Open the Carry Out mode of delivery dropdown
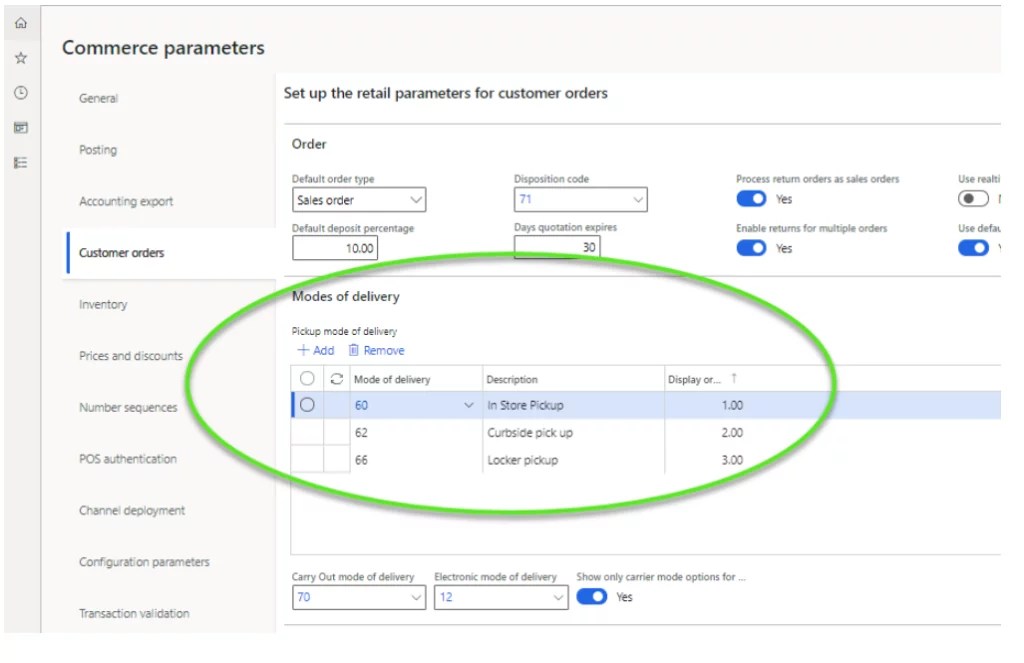 point(417,597)
